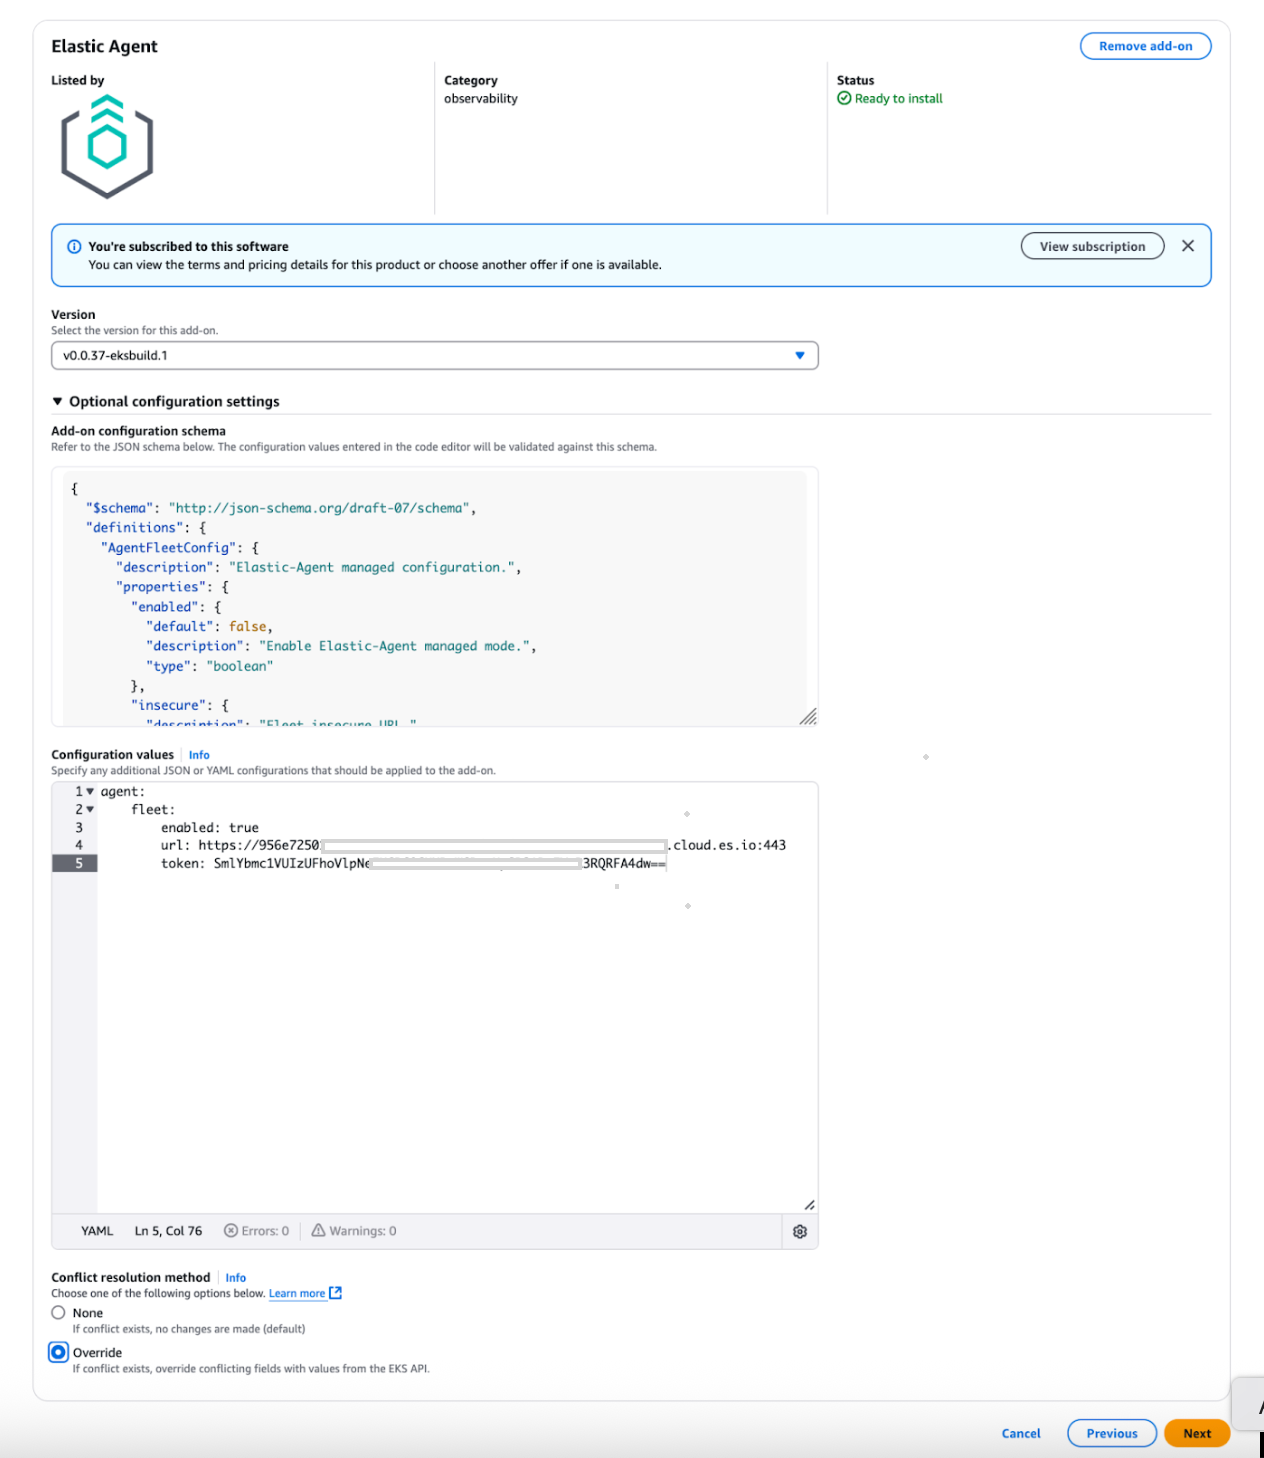Image resolution: width=1264 pixels, height=1458 pixels.
Task: Click the Learn more external link icon
Action: pyautogui.click(x=336, y=1293)
